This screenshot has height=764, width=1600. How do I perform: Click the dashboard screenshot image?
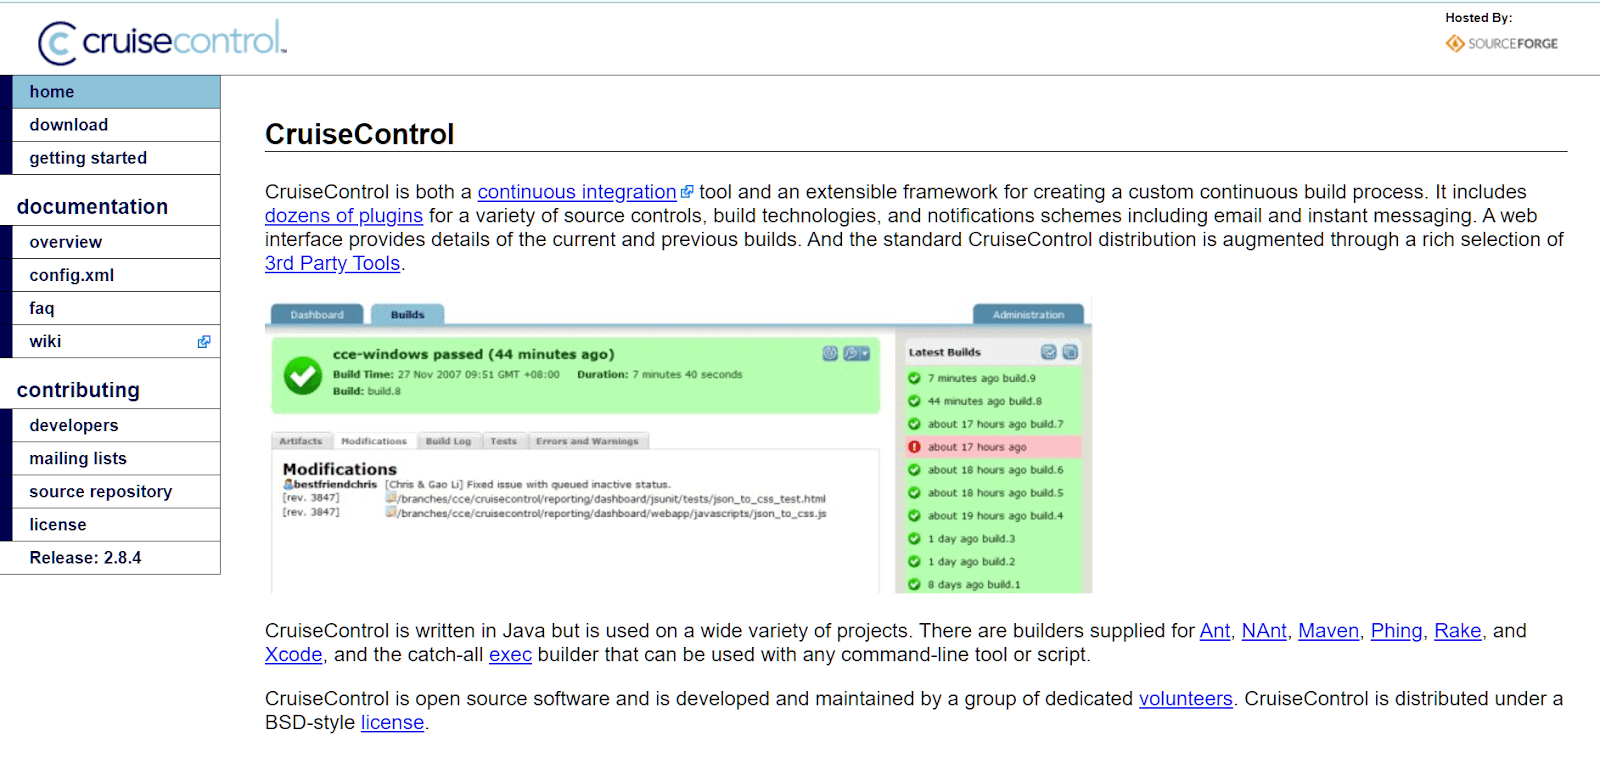pos(678,447)
